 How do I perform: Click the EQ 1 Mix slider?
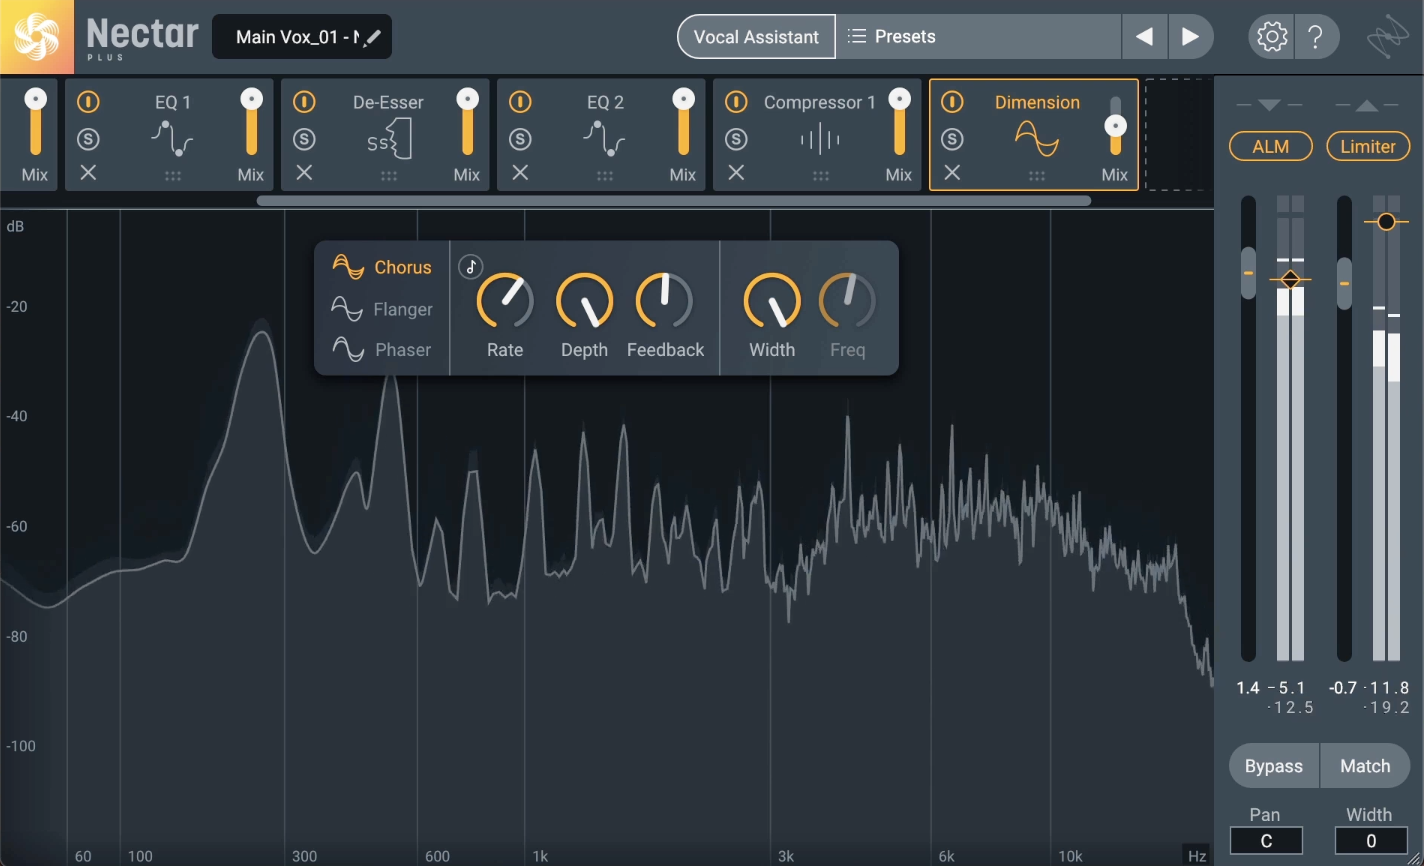coord(251,123)
